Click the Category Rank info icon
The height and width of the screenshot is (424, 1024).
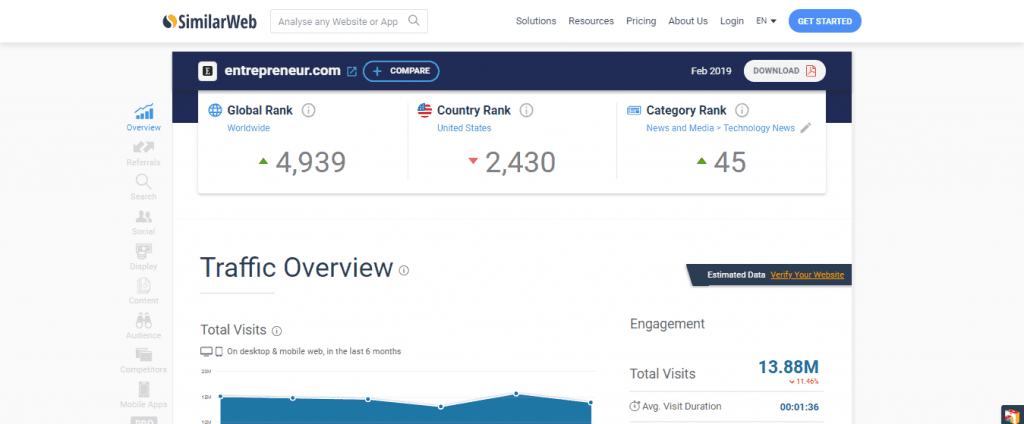click(742, 110)
